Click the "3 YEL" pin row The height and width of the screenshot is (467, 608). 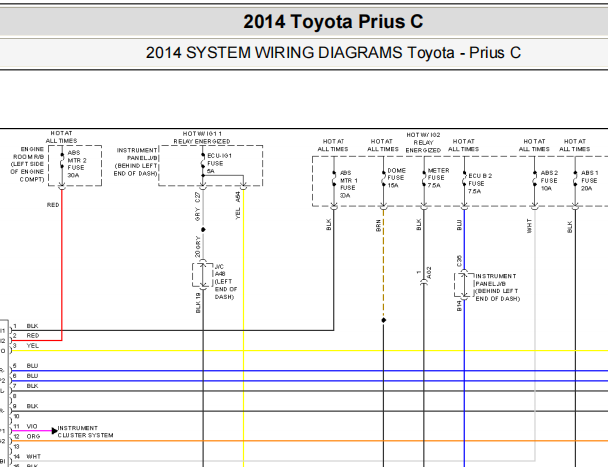click(x=26, y=346)
